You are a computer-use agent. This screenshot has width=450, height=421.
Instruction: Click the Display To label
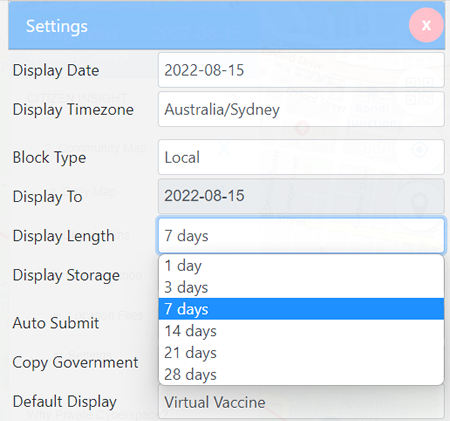[47, 197]
